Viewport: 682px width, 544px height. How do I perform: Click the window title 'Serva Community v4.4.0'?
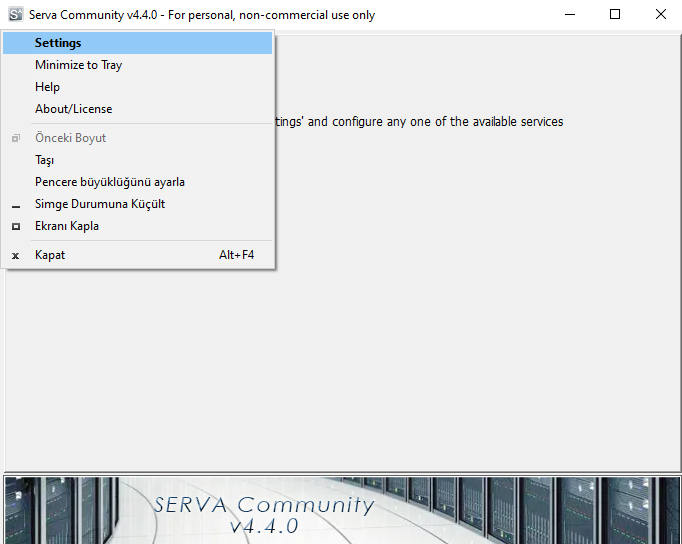(93, 15)
